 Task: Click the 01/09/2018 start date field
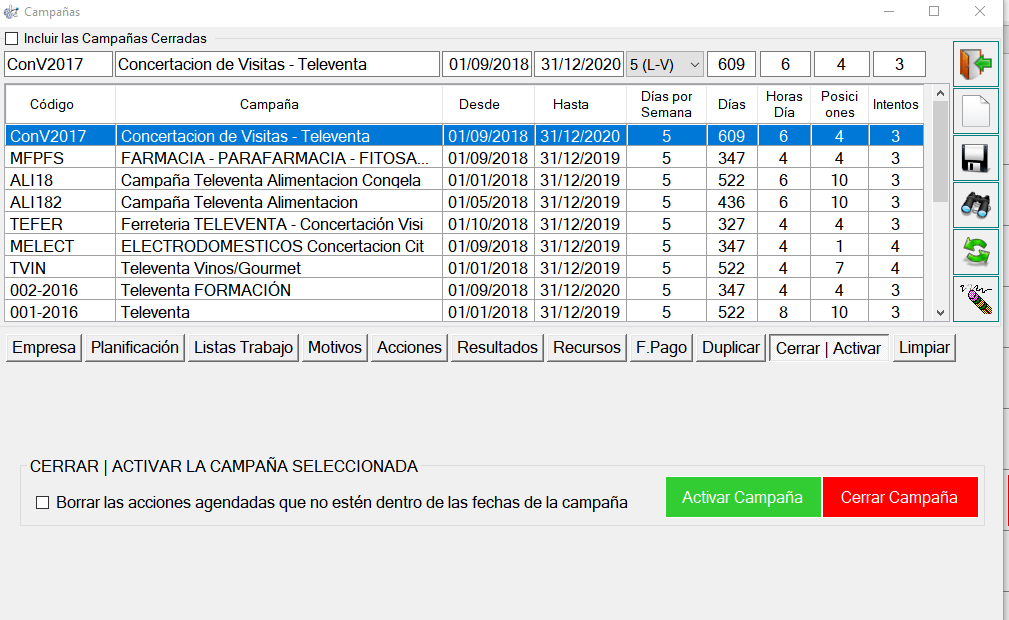487,64
